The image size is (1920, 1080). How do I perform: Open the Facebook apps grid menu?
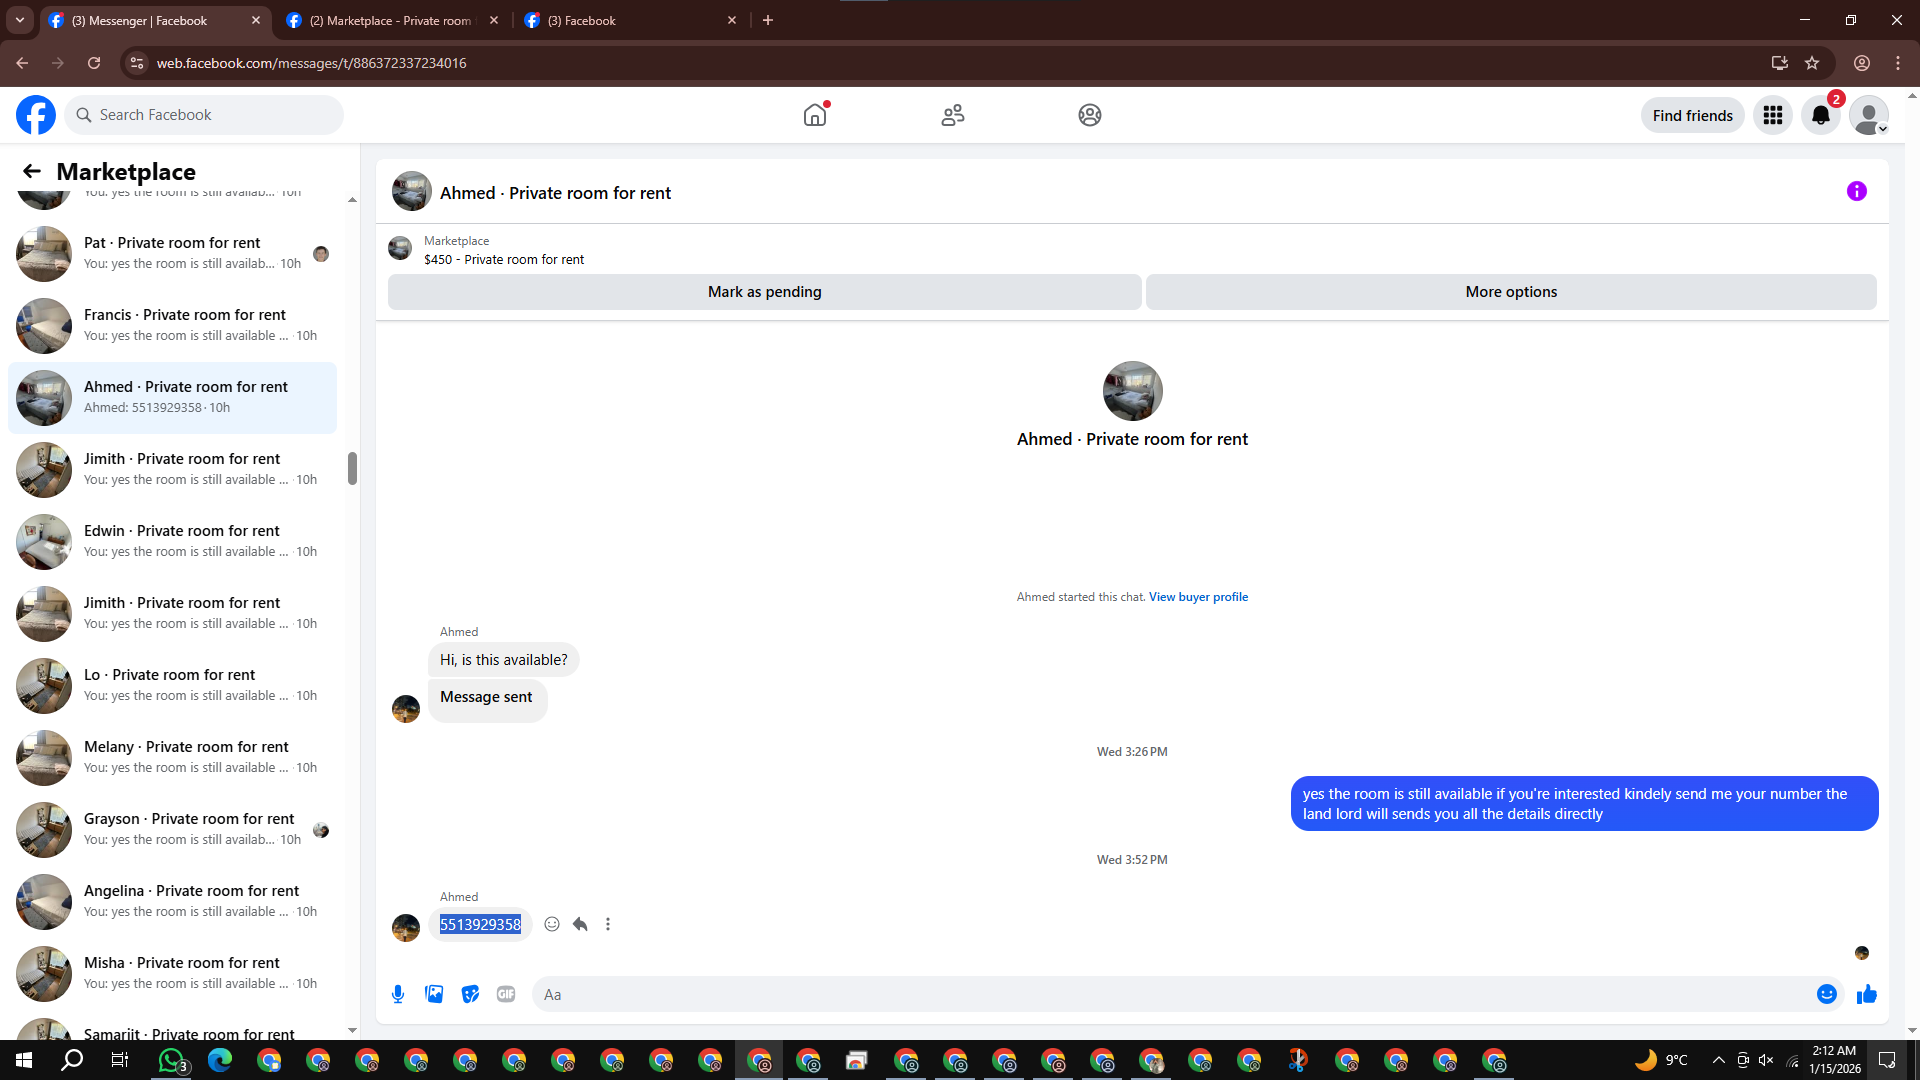pyautogui.click(x=1773, y=116)
